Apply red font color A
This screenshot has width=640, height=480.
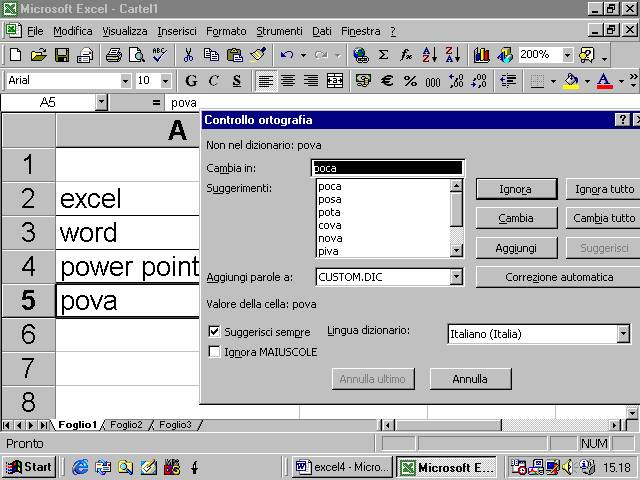coord(605,81)
